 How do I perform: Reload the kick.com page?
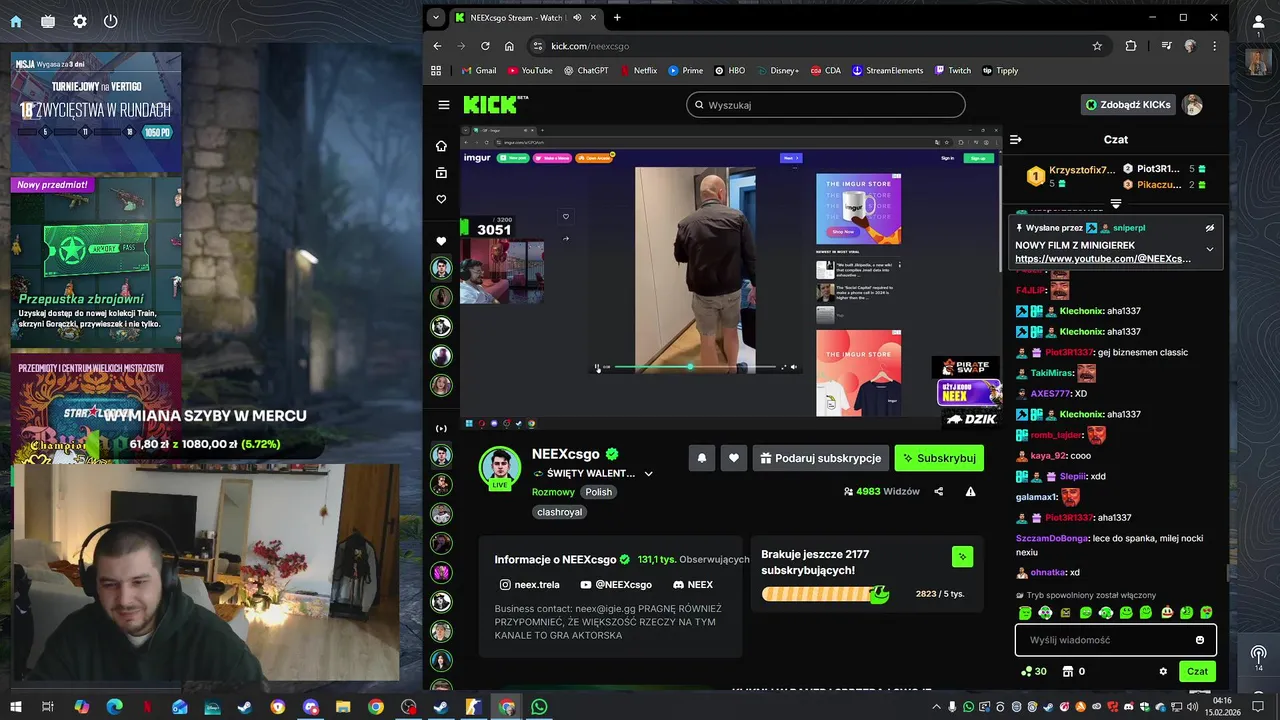point(485,46)
